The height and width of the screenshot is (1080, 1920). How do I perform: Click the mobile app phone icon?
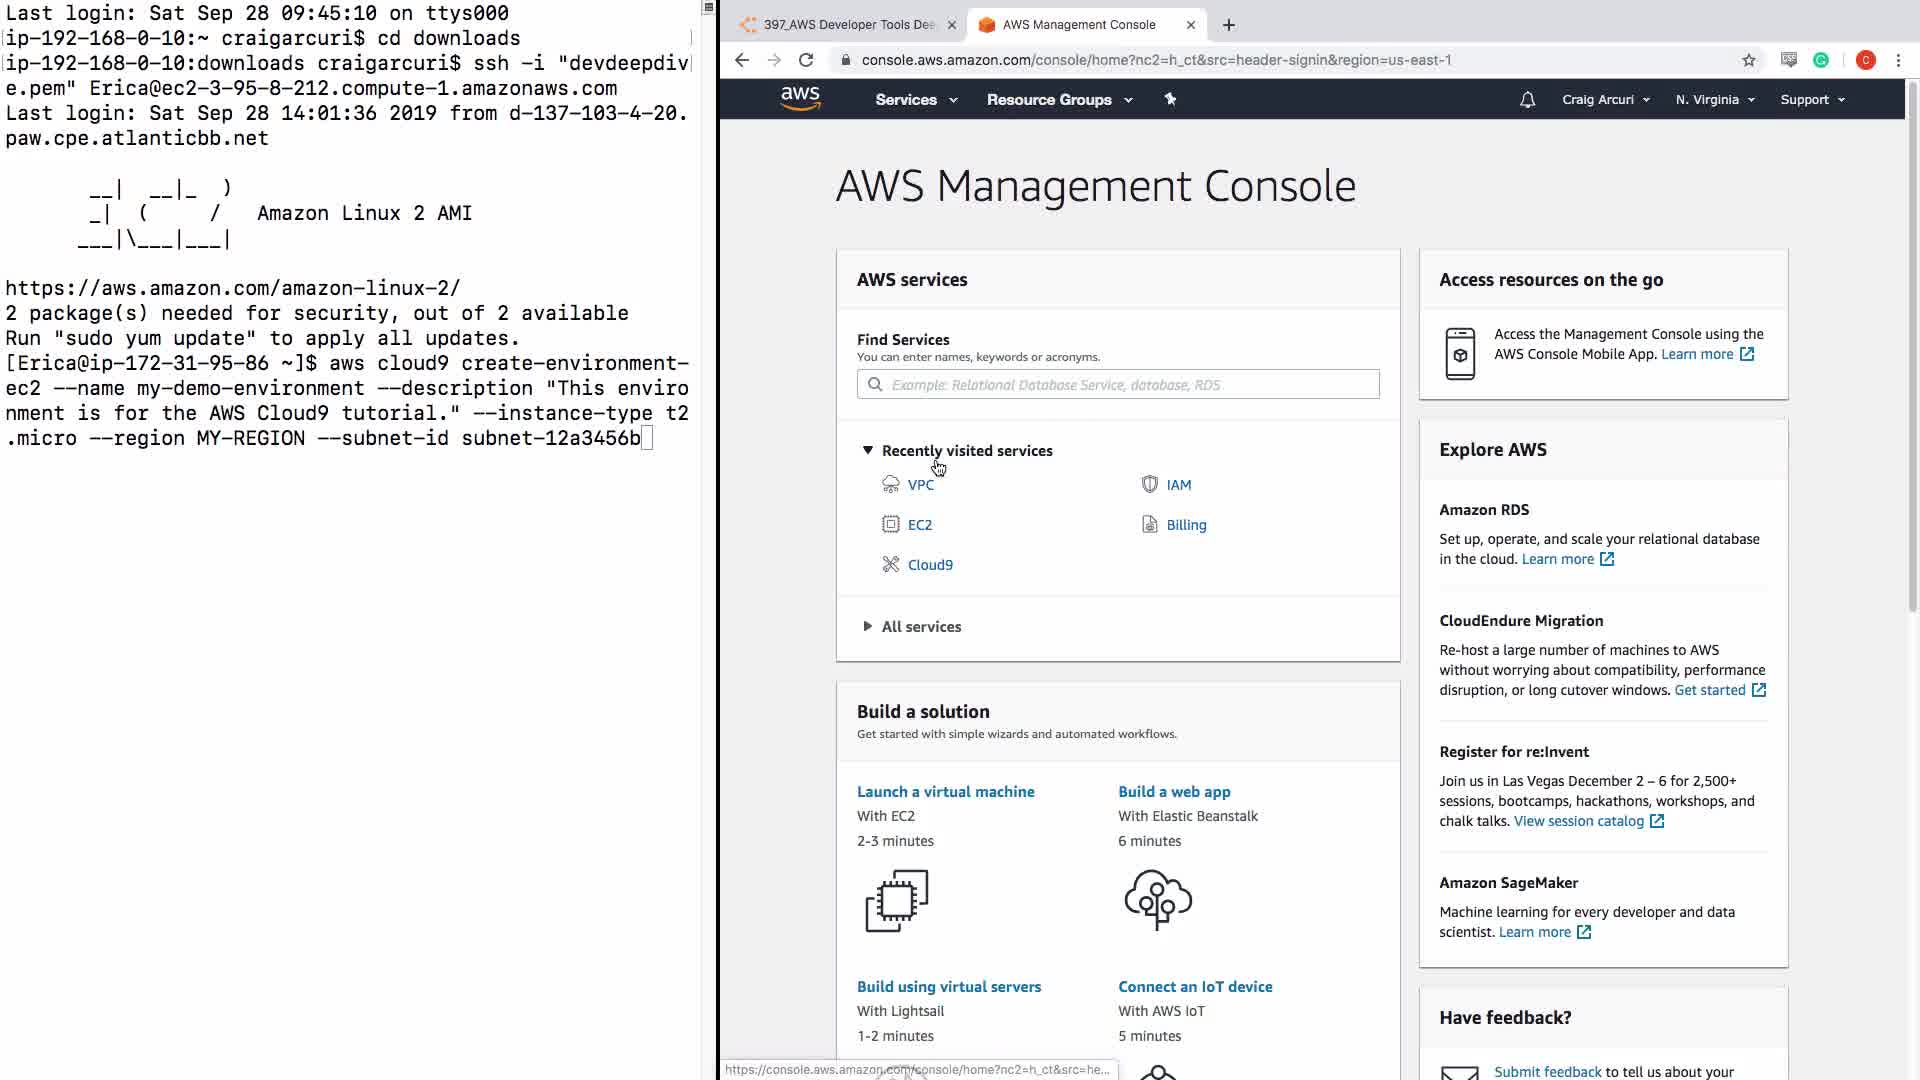click(x=1460, y=353)
